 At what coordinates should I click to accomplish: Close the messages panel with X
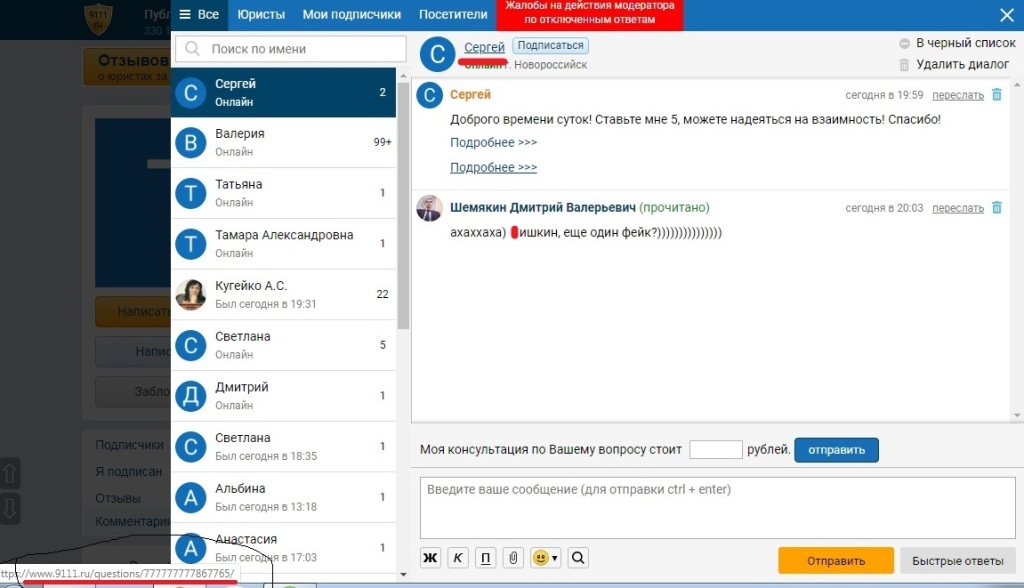tap(1007, 14)
